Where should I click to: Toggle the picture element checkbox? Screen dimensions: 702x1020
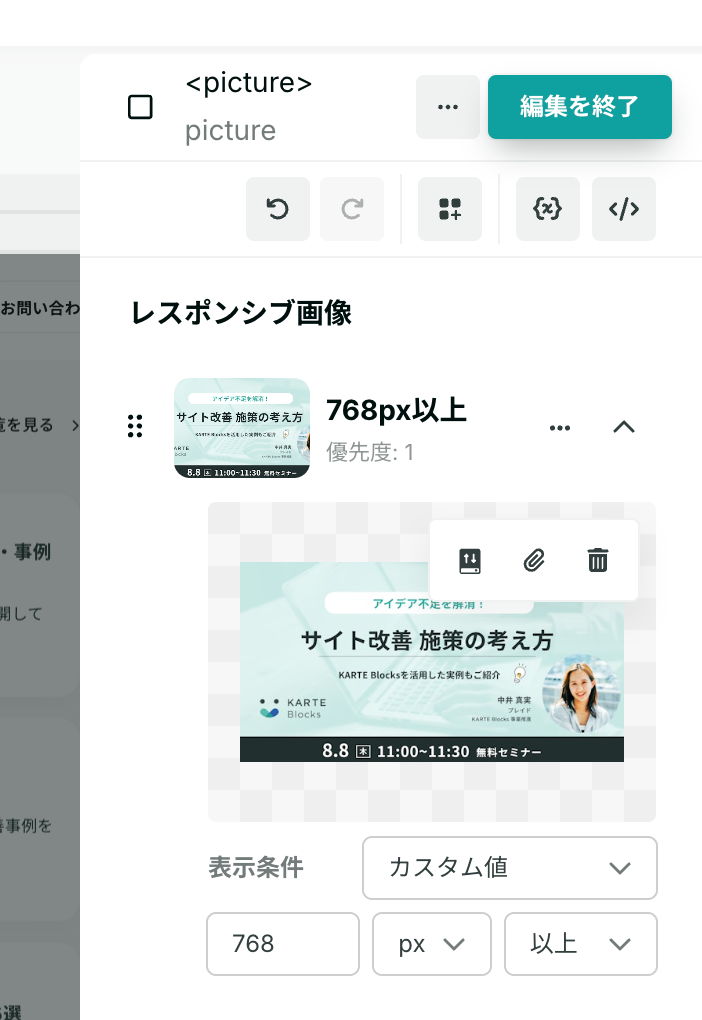point(140,107)
